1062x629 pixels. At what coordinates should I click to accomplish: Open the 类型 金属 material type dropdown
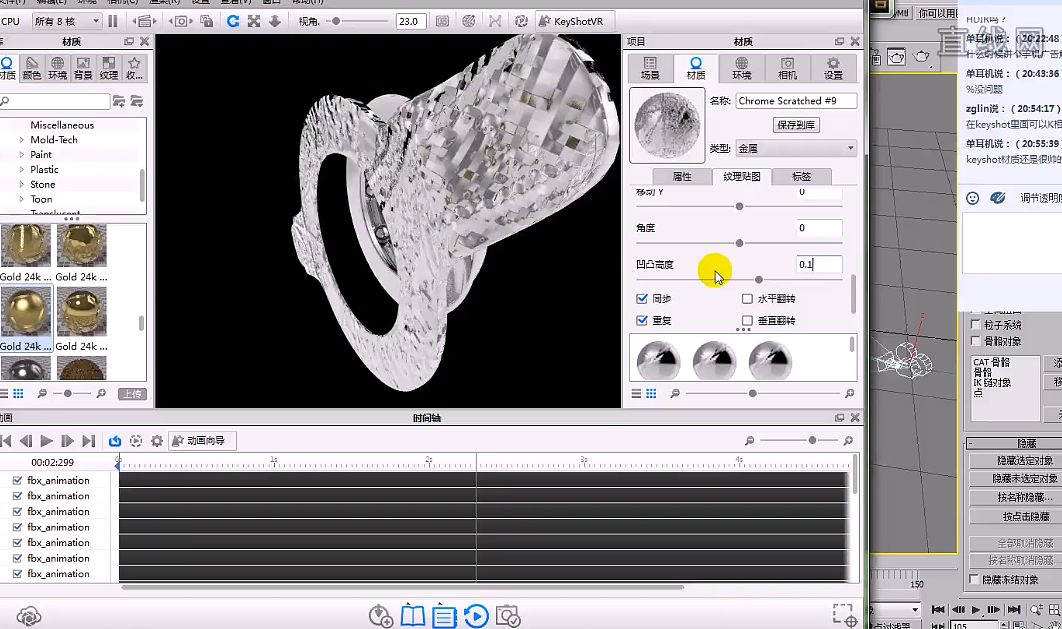[796, 148]
